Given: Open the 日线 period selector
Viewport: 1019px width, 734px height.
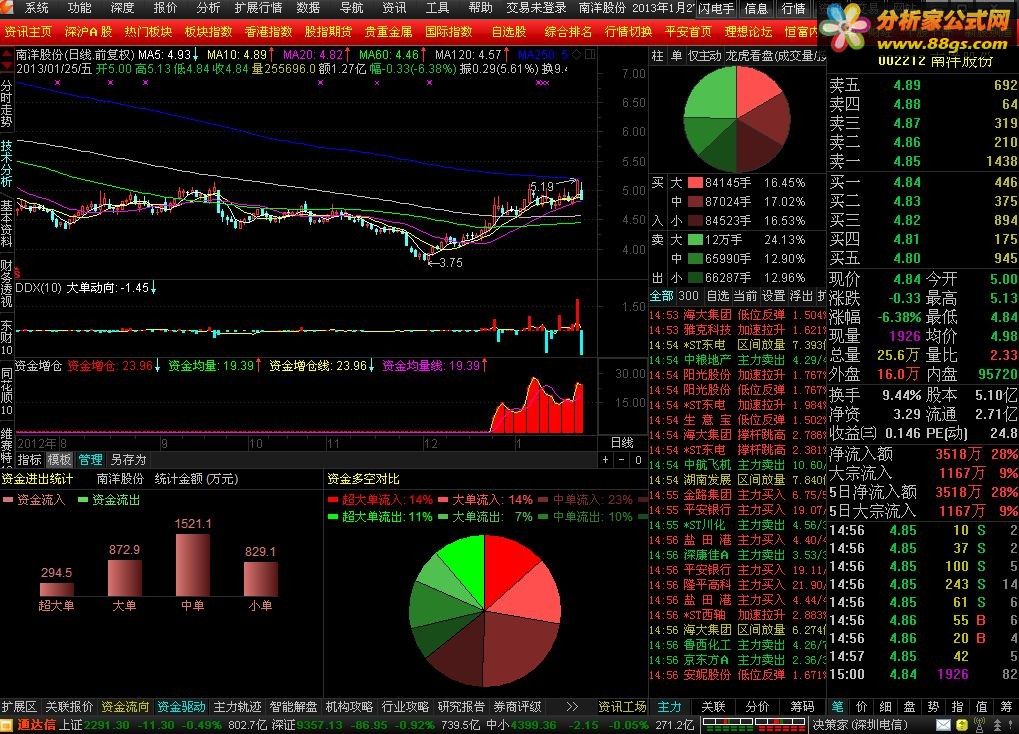Looking at the screenshot, I should 622,442.
